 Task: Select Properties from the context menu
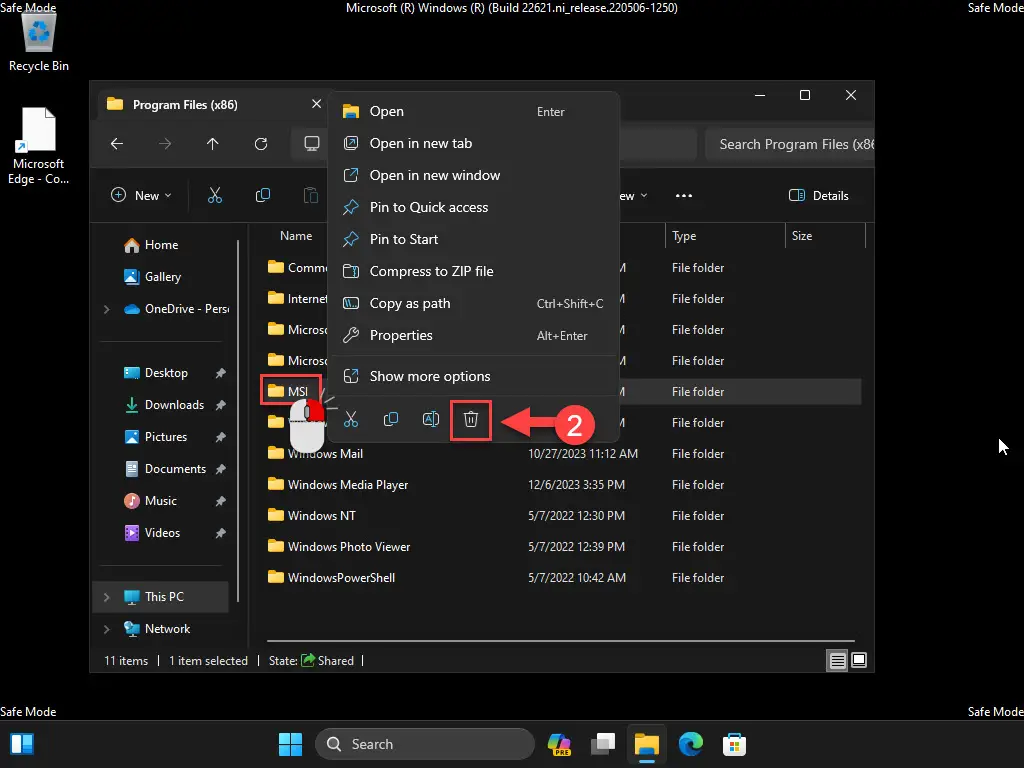click(x=401, y=335)
